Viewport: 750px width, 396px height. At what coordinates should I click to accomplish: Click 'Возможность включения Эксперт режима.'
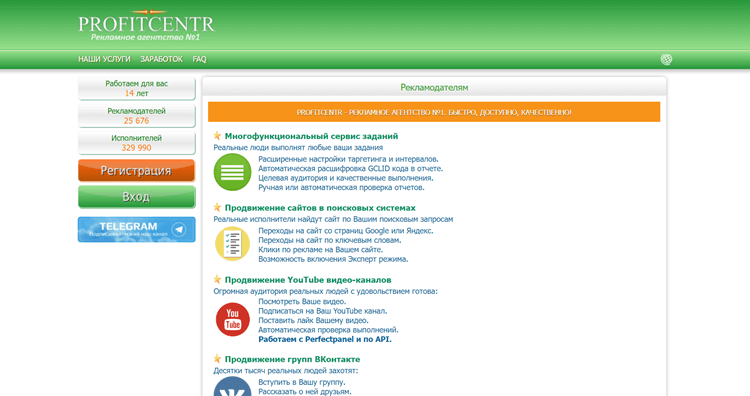(333, 259)
